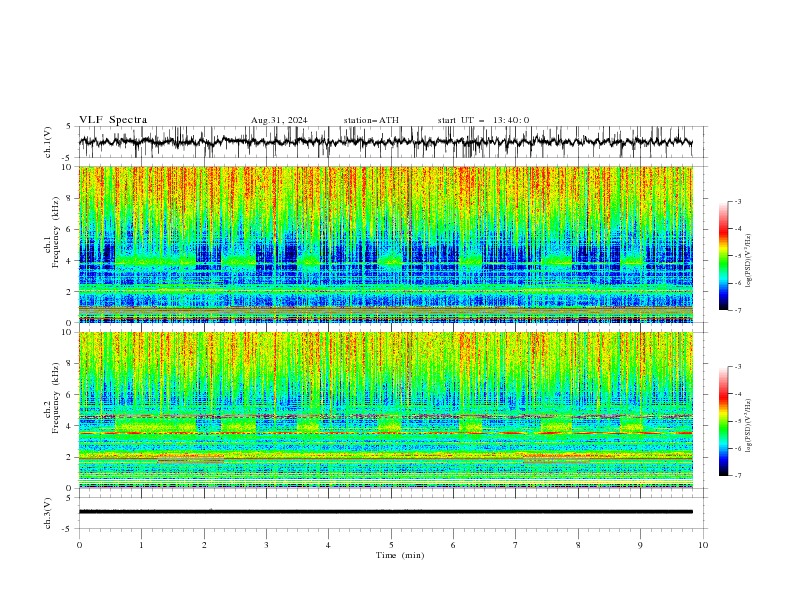Click time axis tick label "8"
Screen dimensions: 792x612
click(578, 545)
